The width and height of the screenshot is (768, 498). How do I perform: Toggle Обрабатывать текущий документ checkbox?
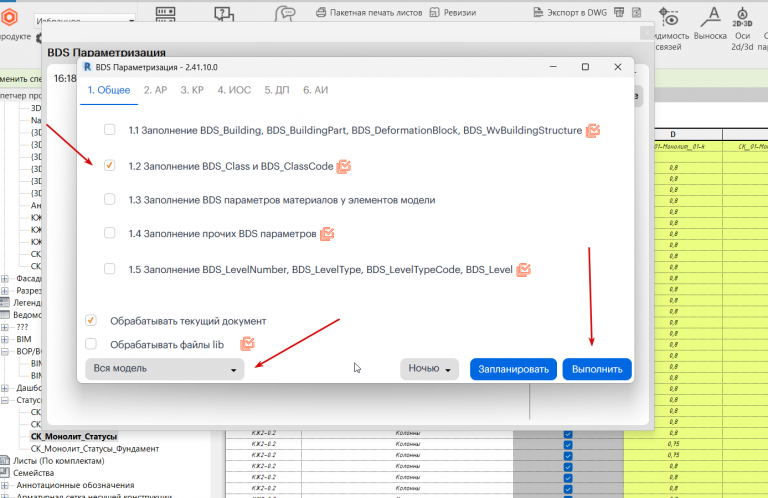[x=91, y=320]
